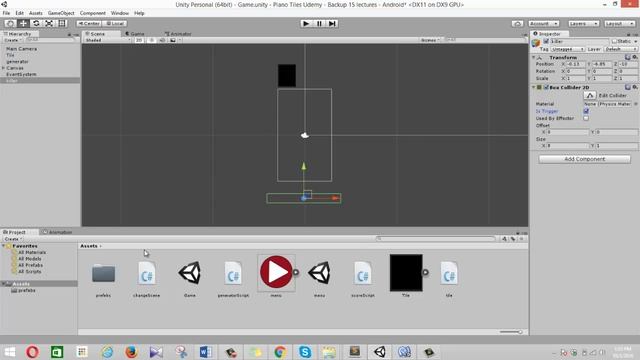Click the Edit Collider button
640x360 pixels.
[x=590, y=95]
